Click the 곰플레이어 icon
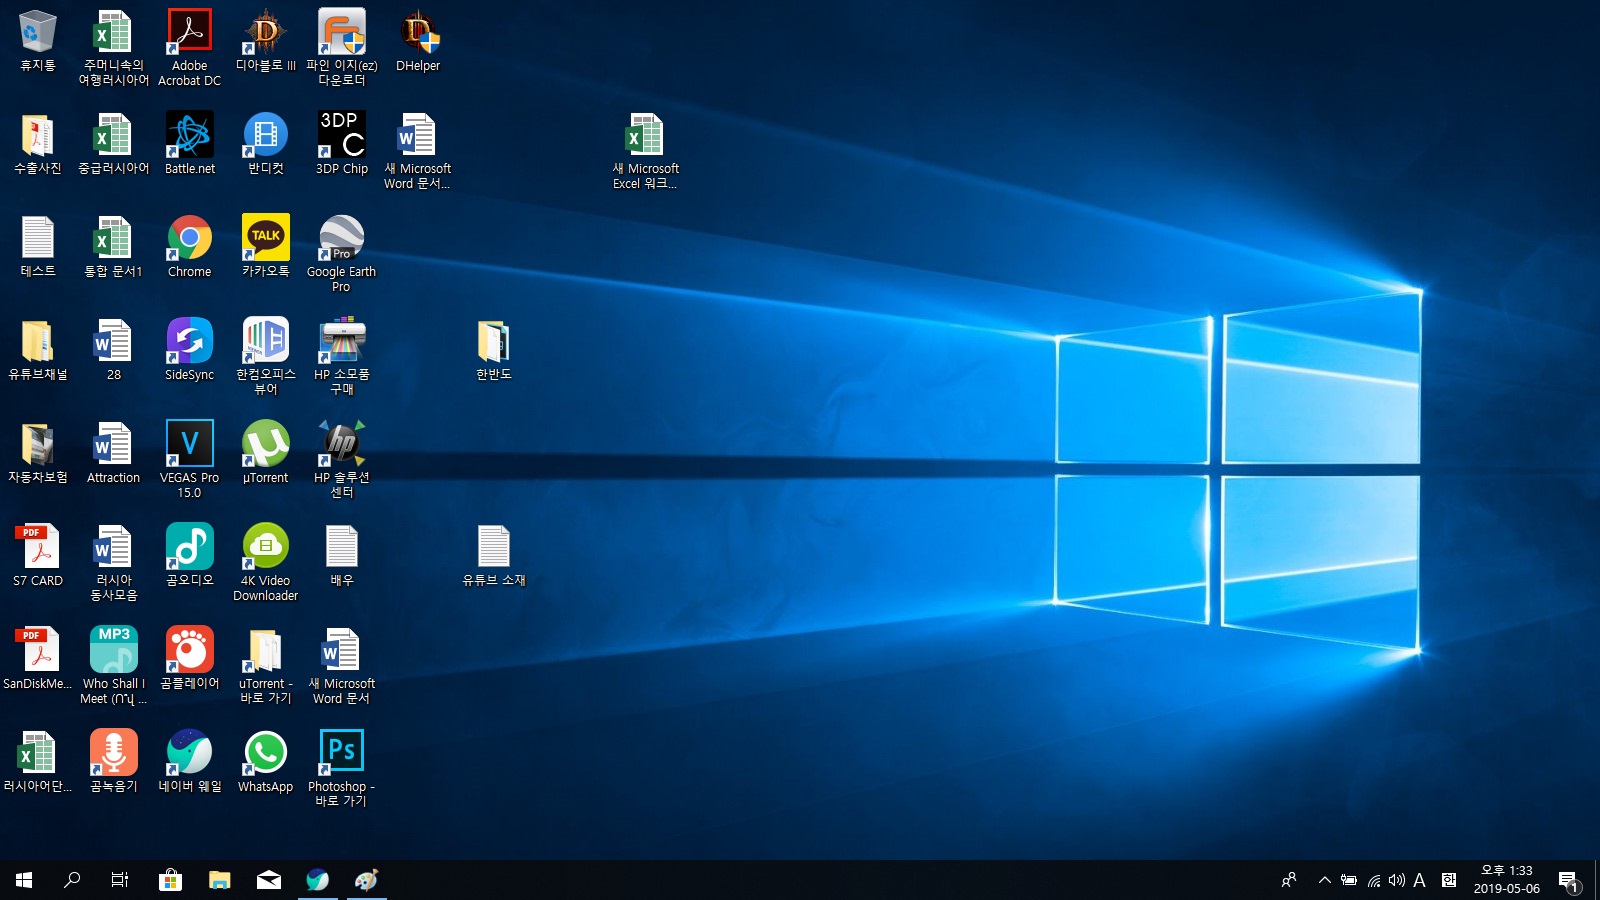Image resolution: width=1600 pixels, height=900 pixels. [x=190, y=659]
